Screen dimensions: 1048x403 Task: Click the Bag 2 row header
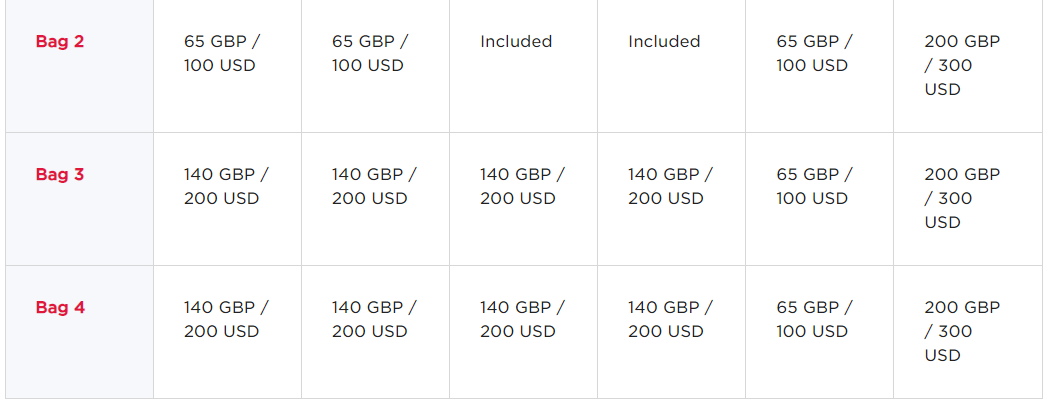(x=60, y=42)
